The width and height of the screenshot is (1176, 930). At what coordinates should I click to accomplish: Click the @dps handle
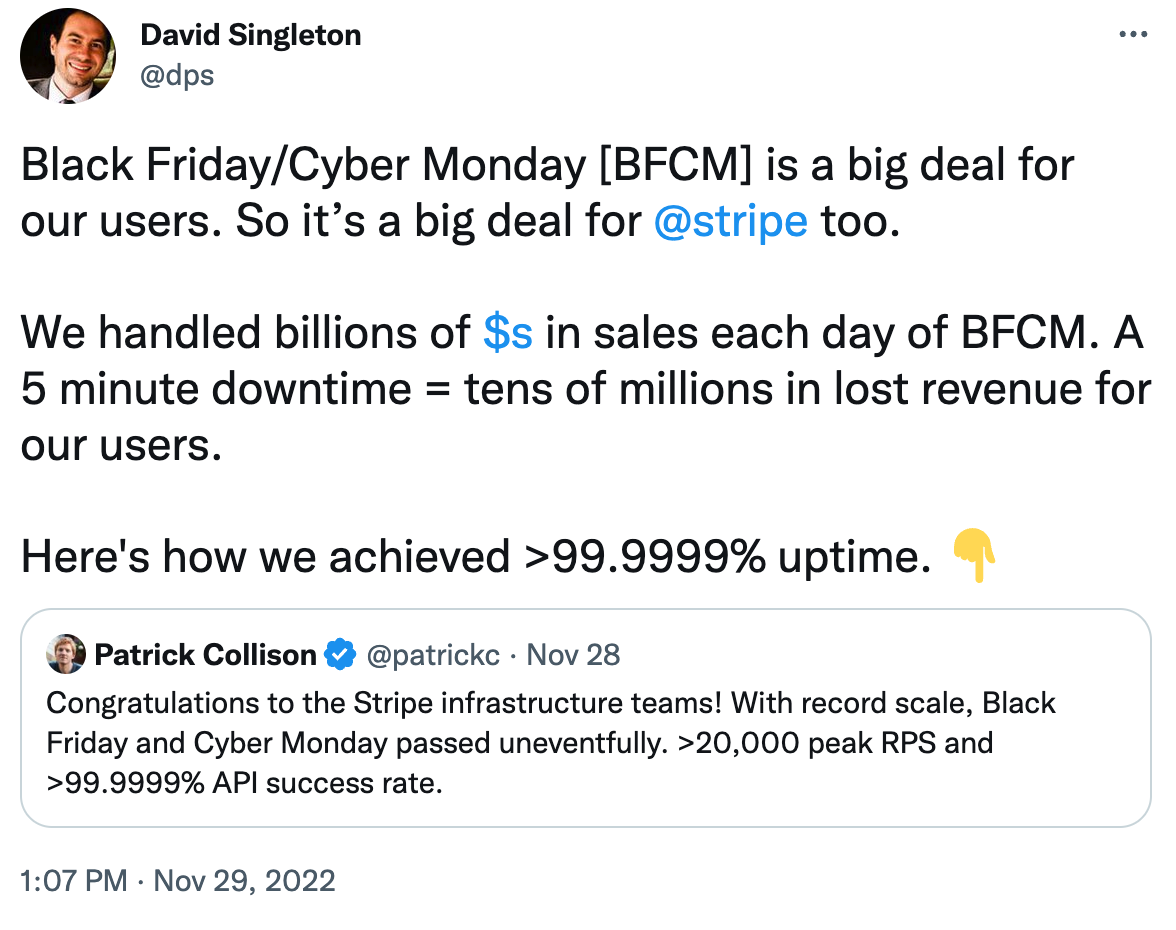(177, 75)
